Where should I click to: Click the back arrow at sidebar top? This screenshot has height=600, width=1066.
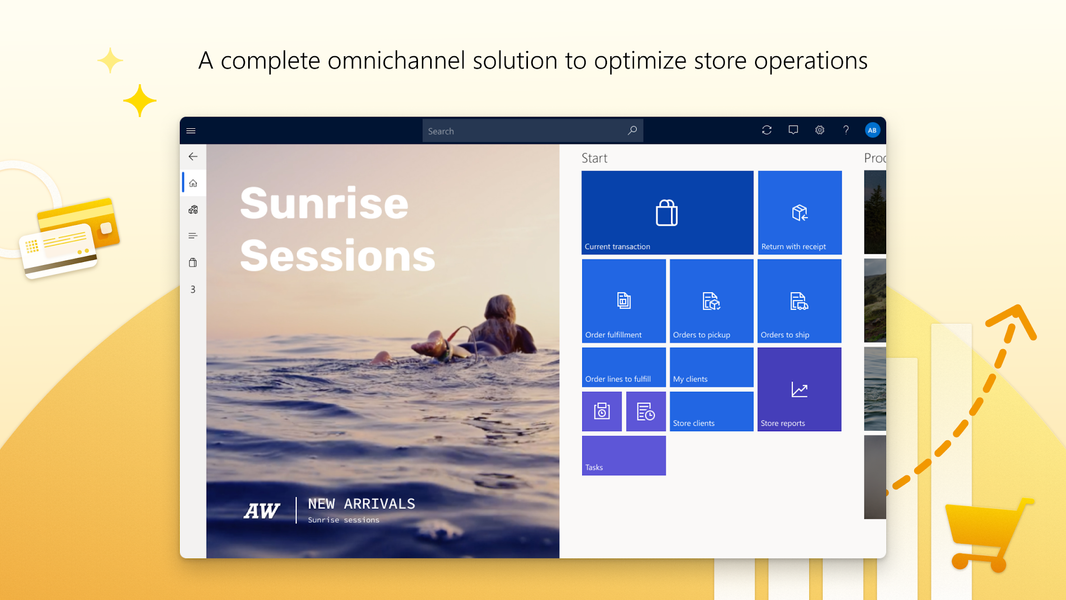click(193, 157)
